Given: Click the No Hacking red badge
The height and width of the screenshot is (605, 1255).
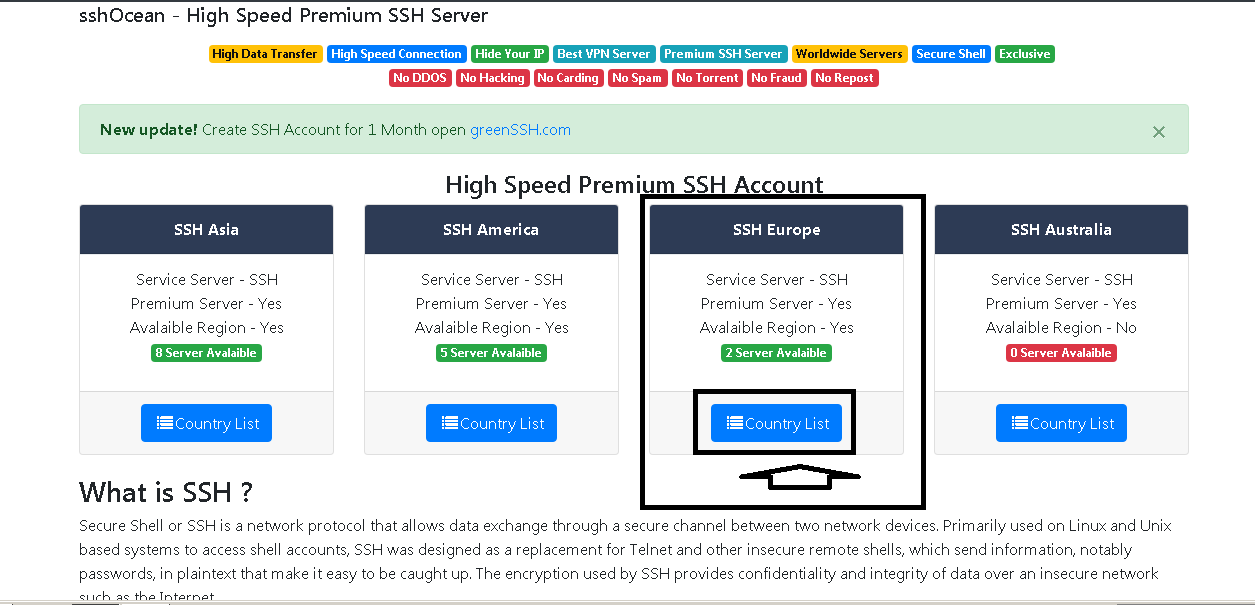Looking at the screenshot, I should point(492,78).
